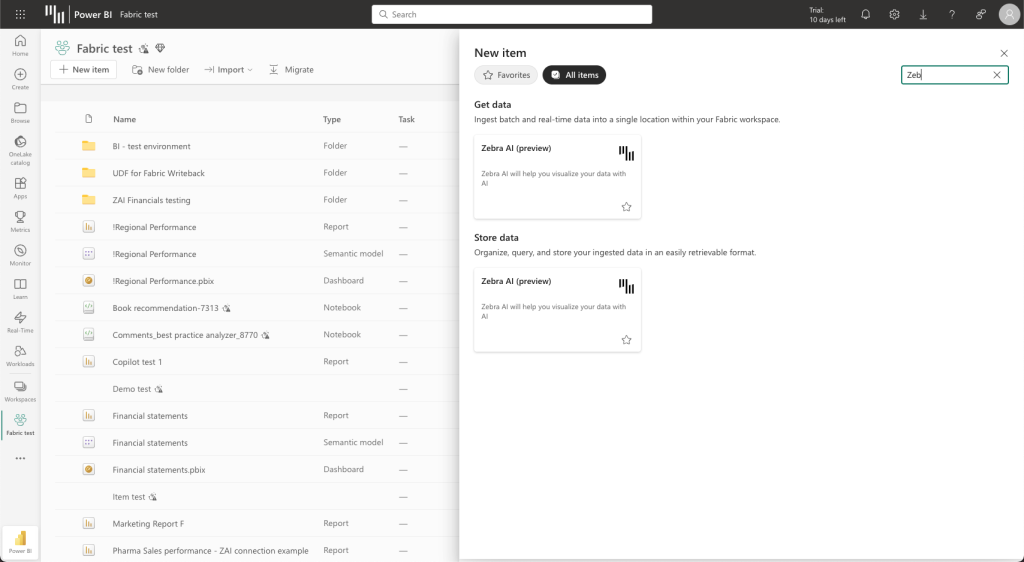This screenshot has height=562, width=1024.
Task: Switch to the Favorites filter
Action: click(x=506, y=75)
